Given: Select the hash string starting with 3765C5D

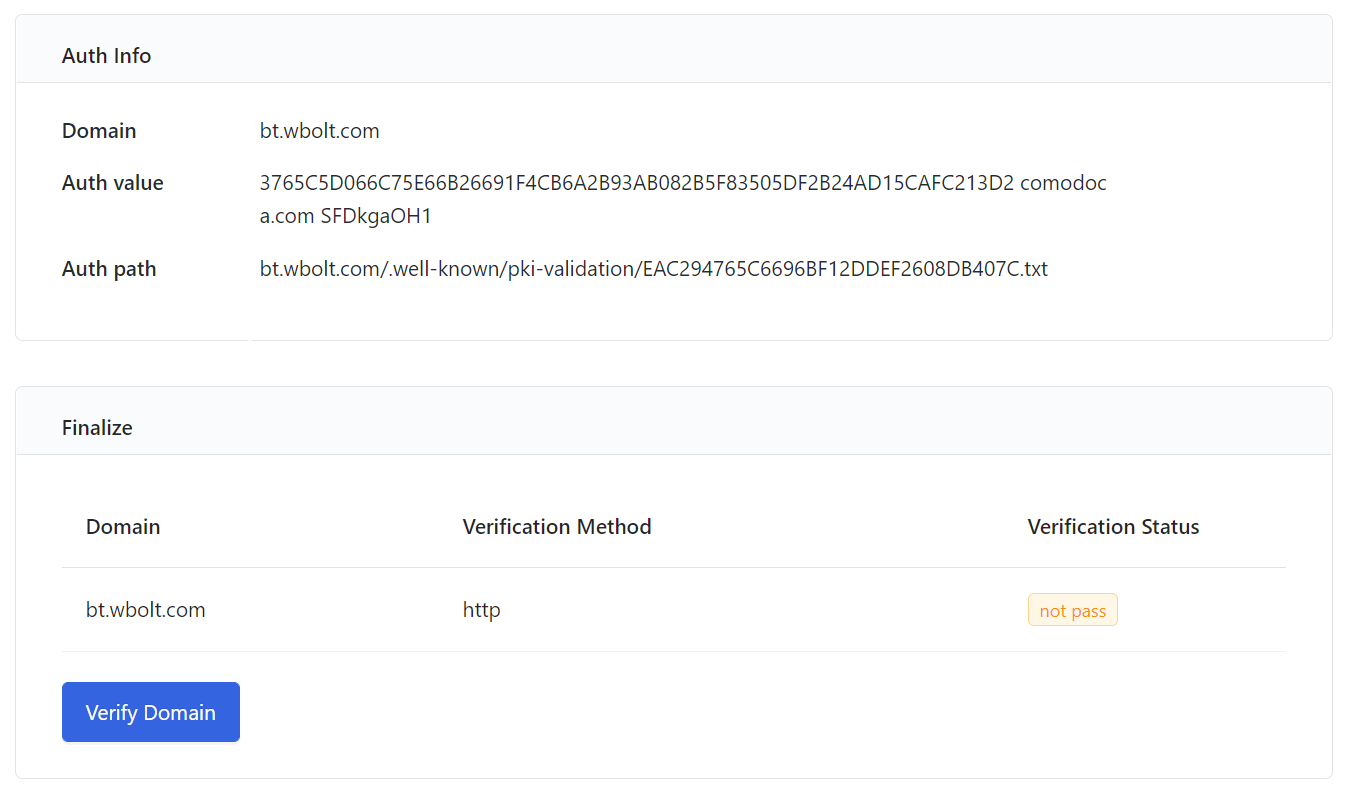Looking at the screenshot, I should coord(636,183).
